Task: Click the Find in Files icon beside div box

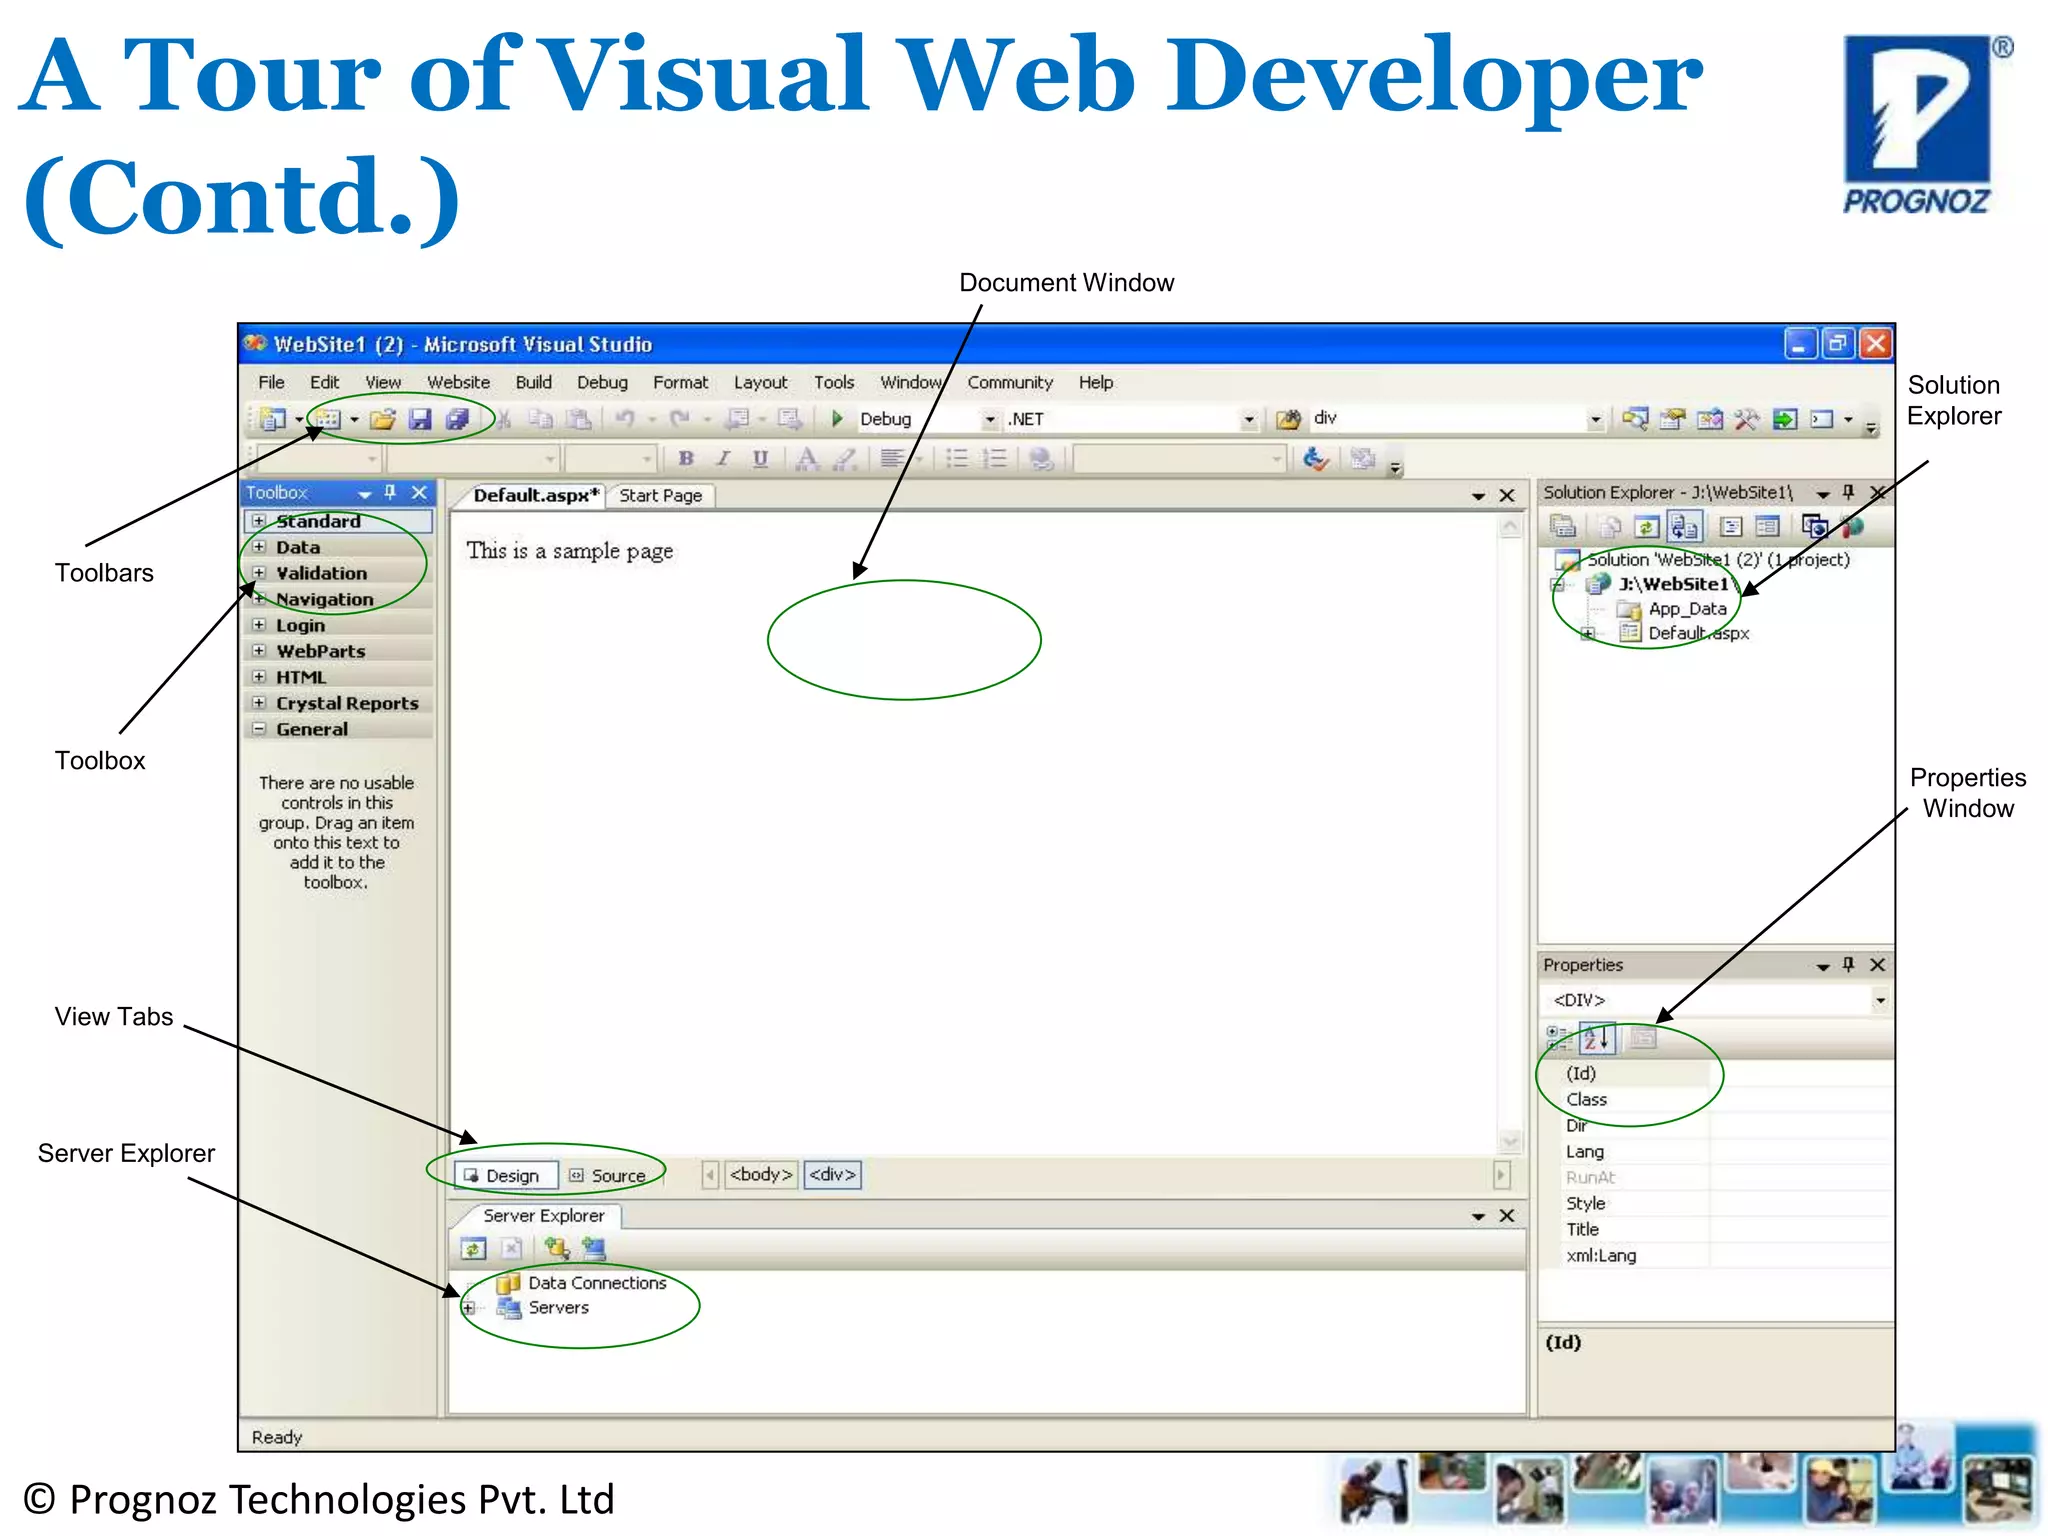Action: coord(1289,419)
